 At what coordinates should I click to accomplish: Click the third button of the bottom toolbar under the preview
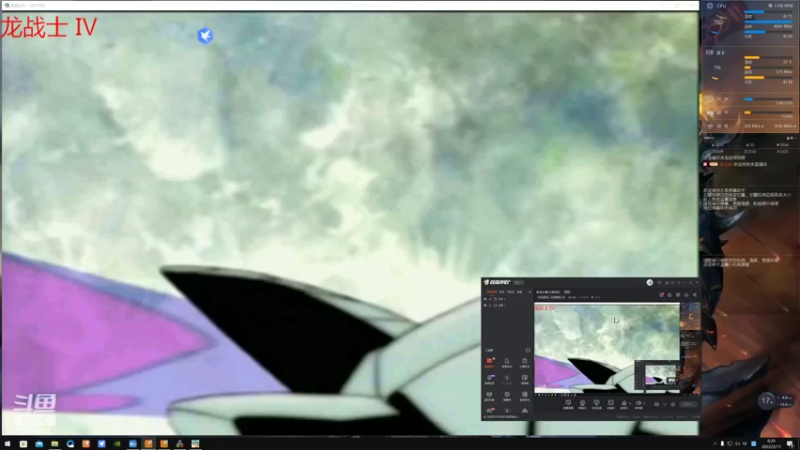(x=596, y=404)
